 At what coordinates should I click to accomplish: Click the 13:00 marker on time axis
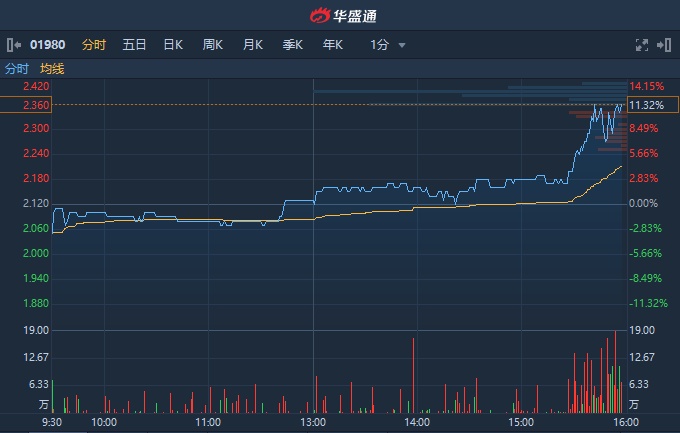point(313,423)
